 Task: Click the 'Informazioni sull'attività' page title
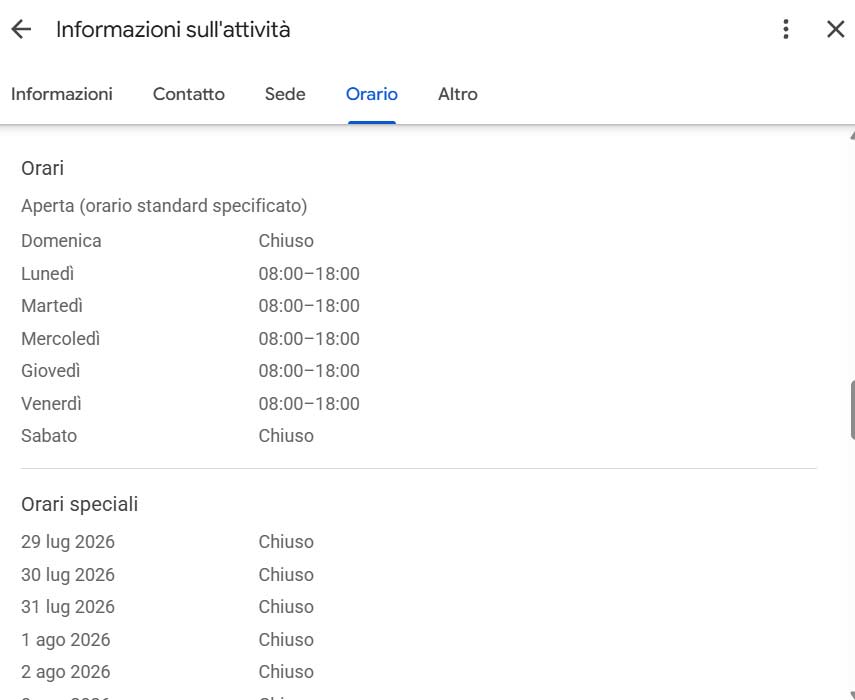pos(173,29)
